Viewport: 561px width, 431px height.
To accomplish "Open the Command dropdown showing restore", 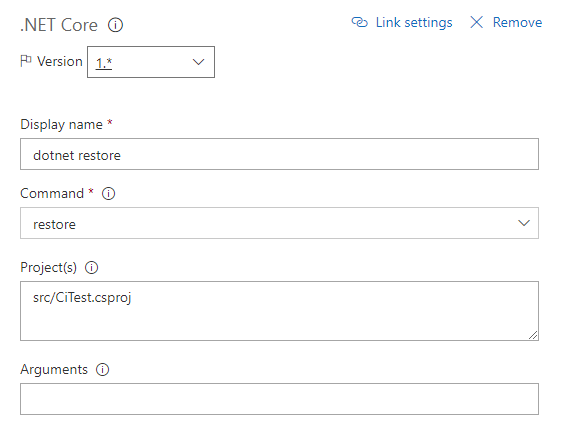I will [x=279, y=223].
